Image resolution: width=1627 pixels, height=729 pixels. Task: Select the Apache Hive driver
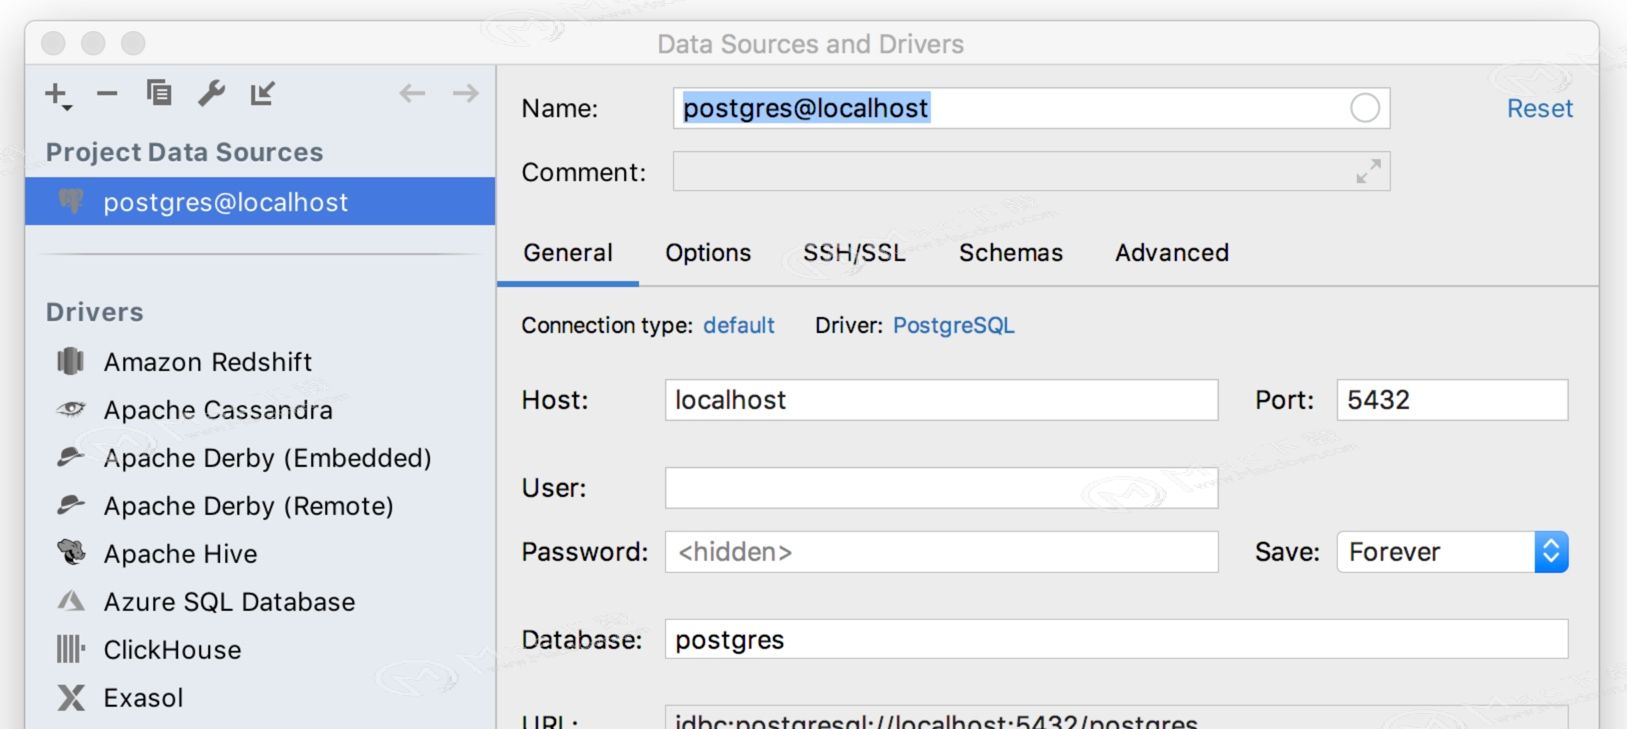[x=180, y=553]
